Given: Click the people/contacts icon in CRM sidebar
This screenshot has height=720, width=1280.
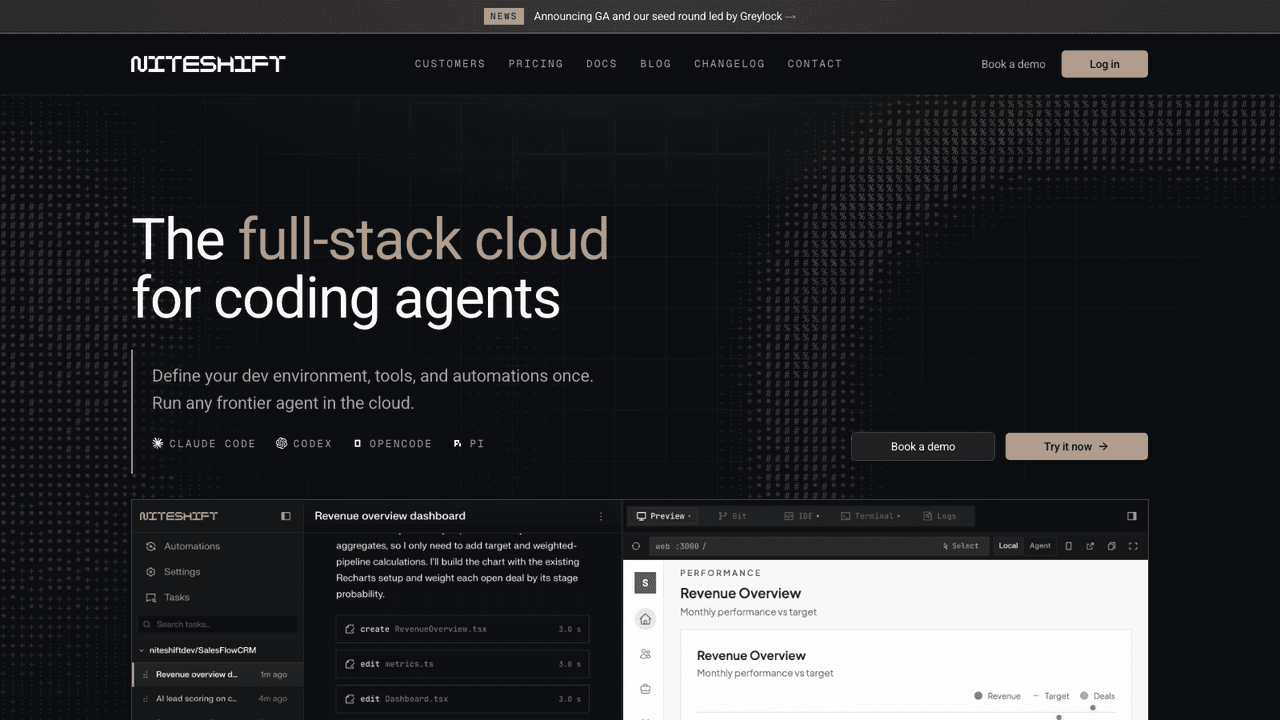Looking at the screenshot, I should tap(645, 654).
